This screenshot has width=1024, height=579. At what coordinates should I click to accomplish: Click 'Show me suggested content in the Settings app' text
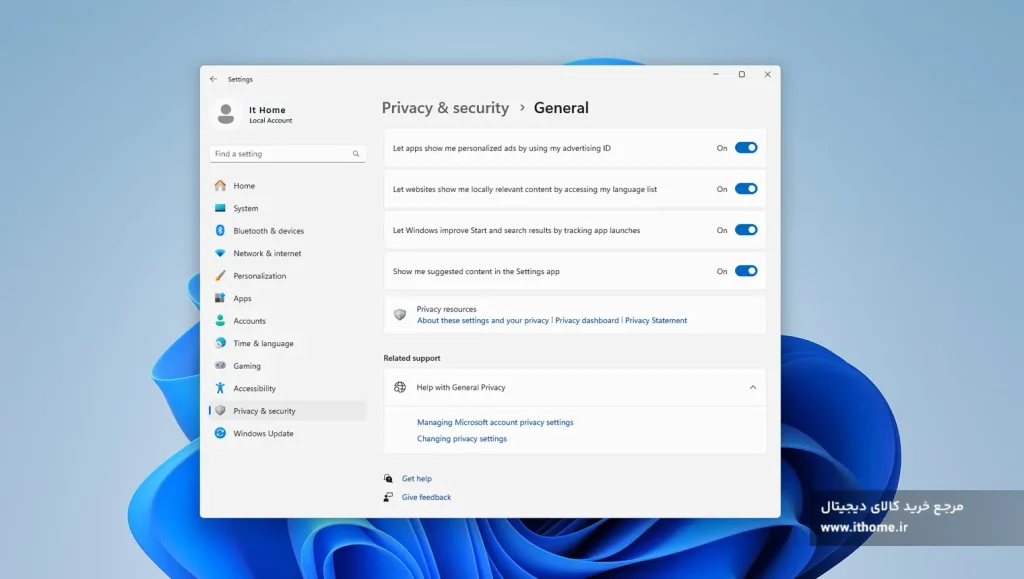(476, 272)
